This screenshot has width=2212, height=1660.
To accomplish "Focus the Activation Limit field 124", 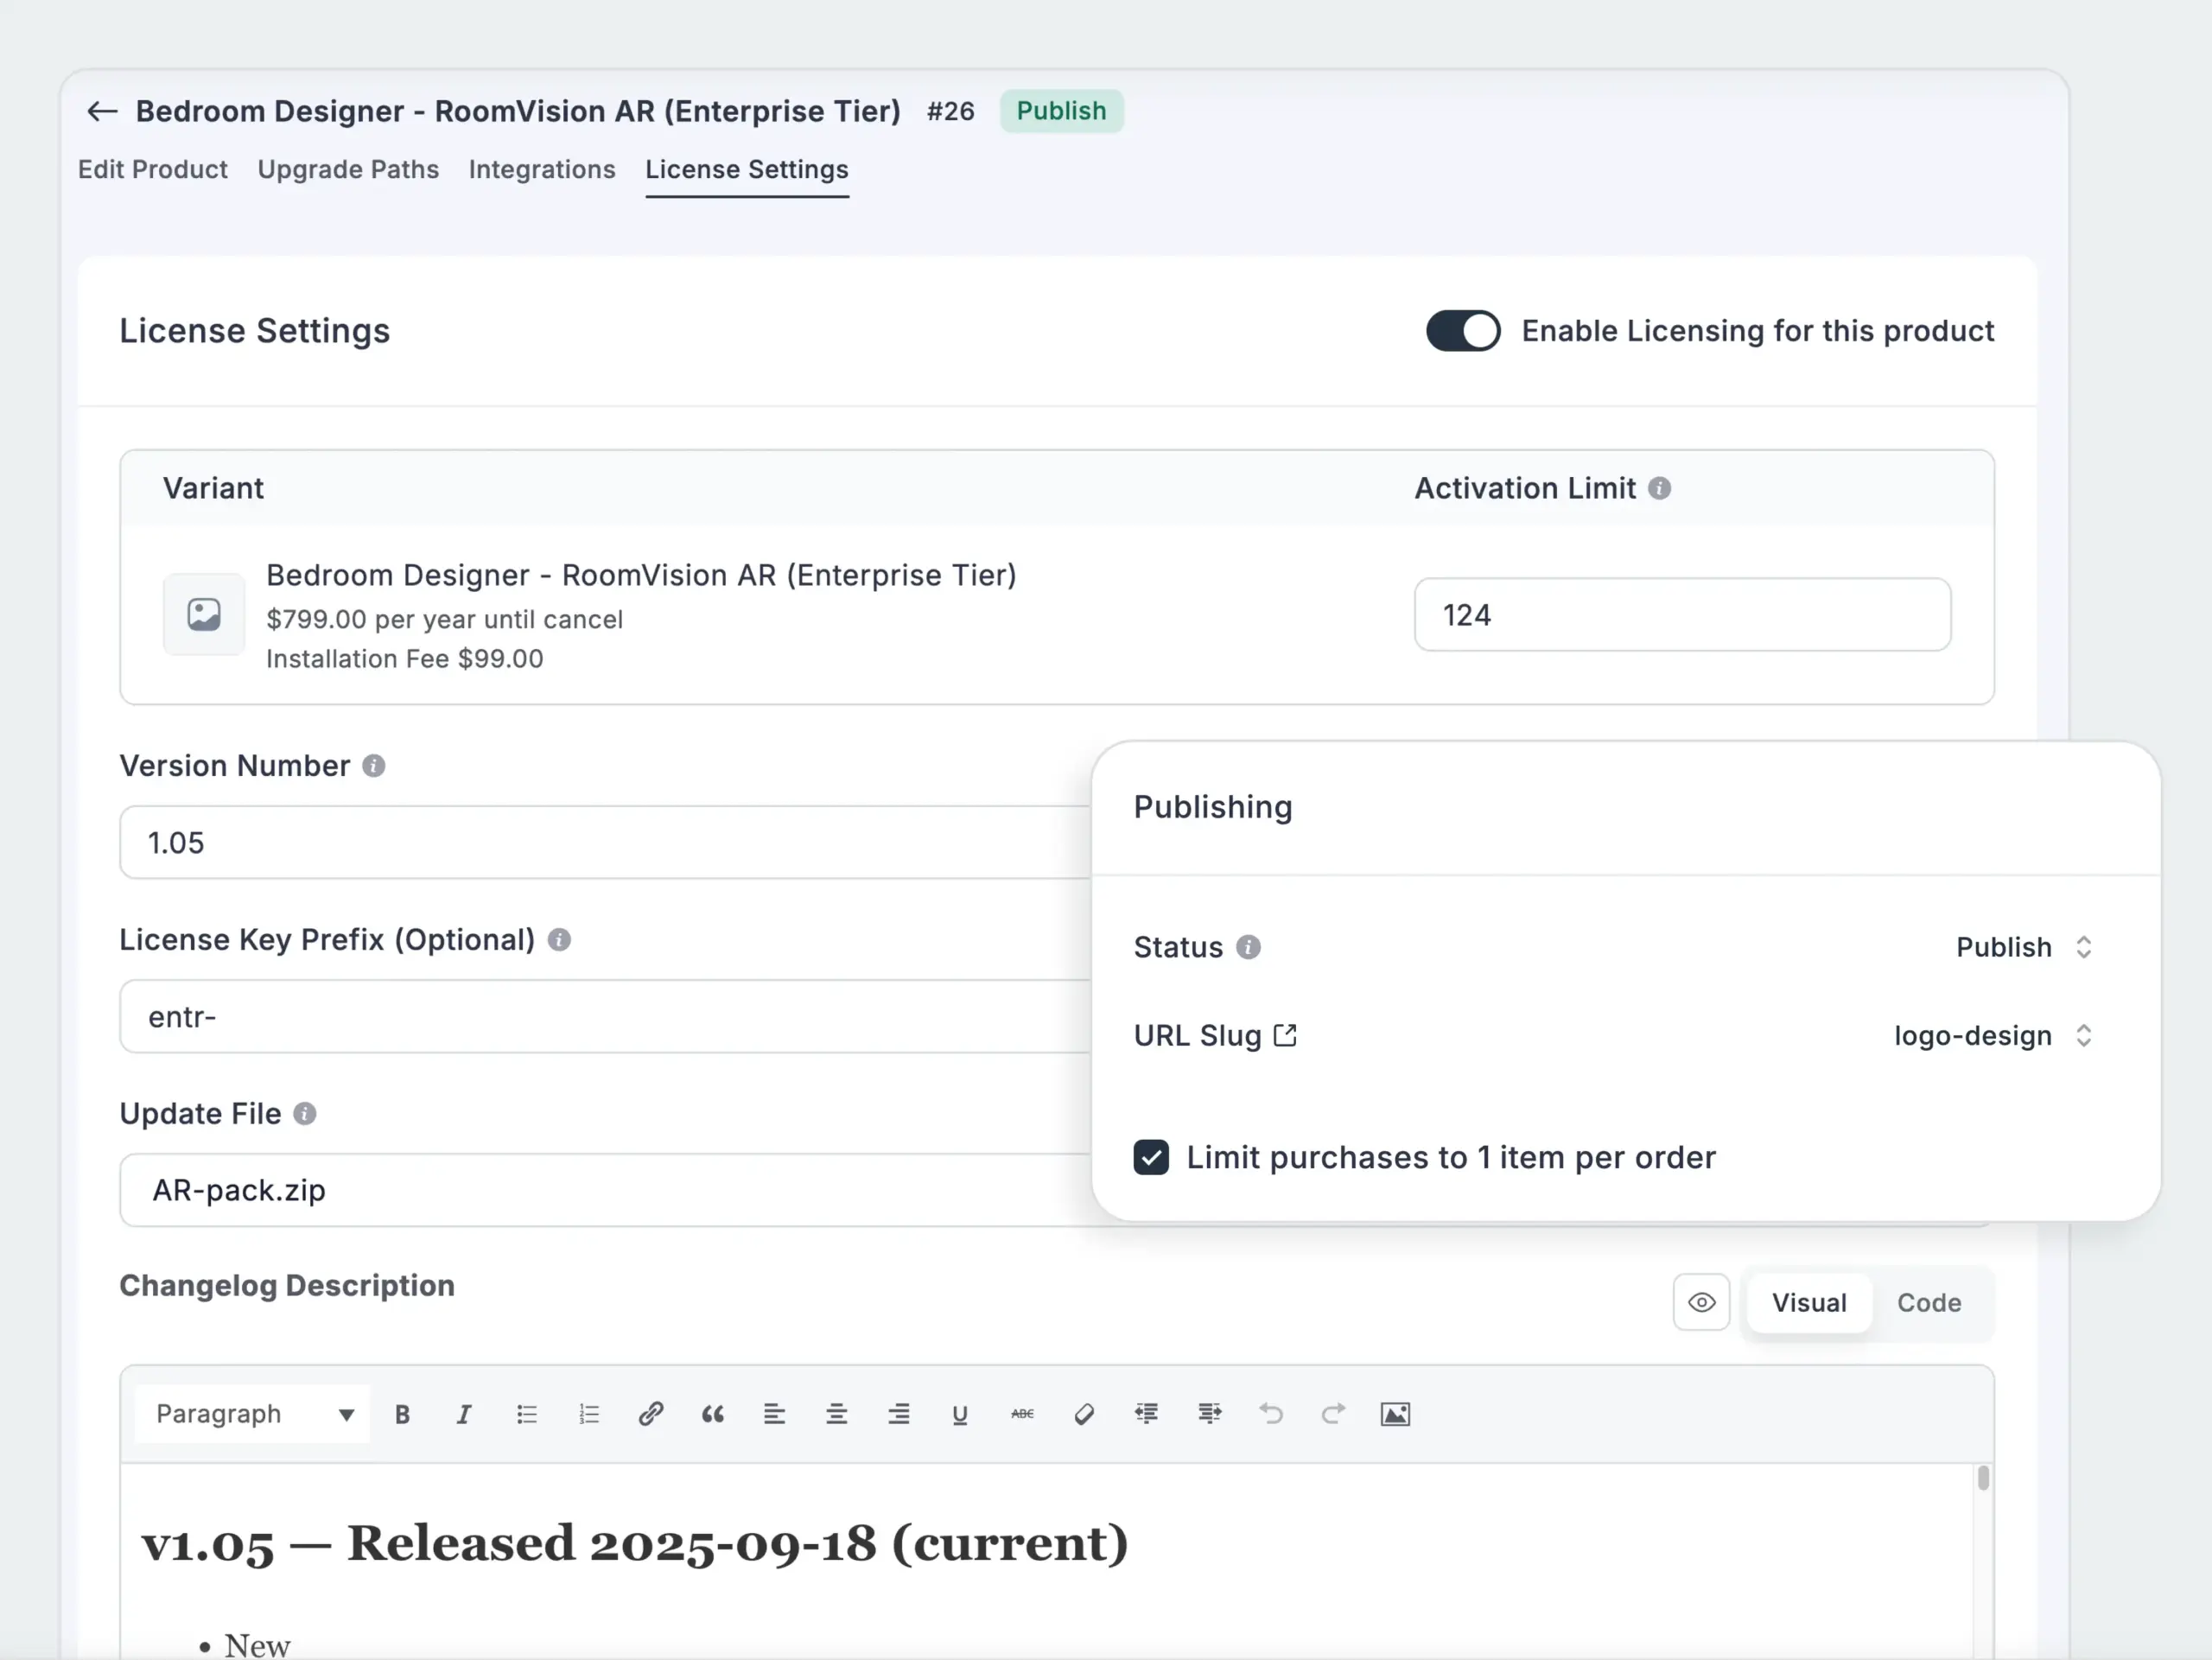I will point(1682,615).
